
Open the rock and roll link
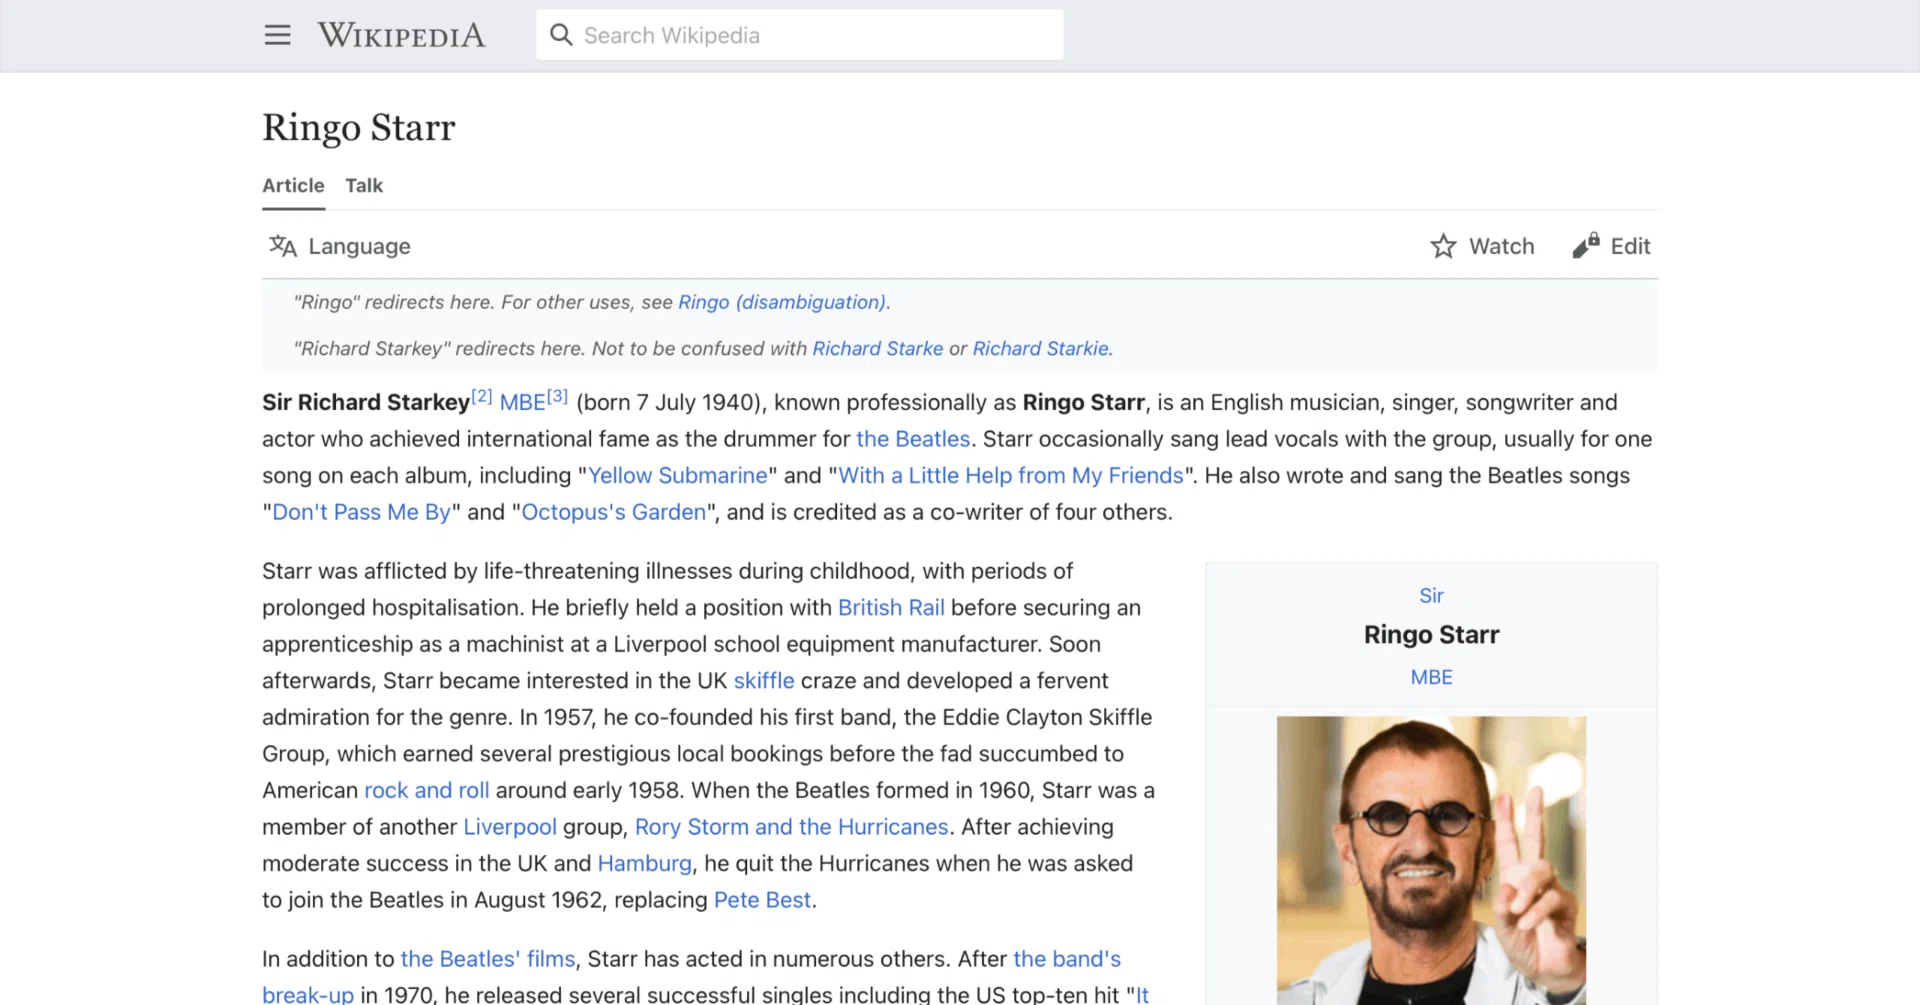[427, 790]
